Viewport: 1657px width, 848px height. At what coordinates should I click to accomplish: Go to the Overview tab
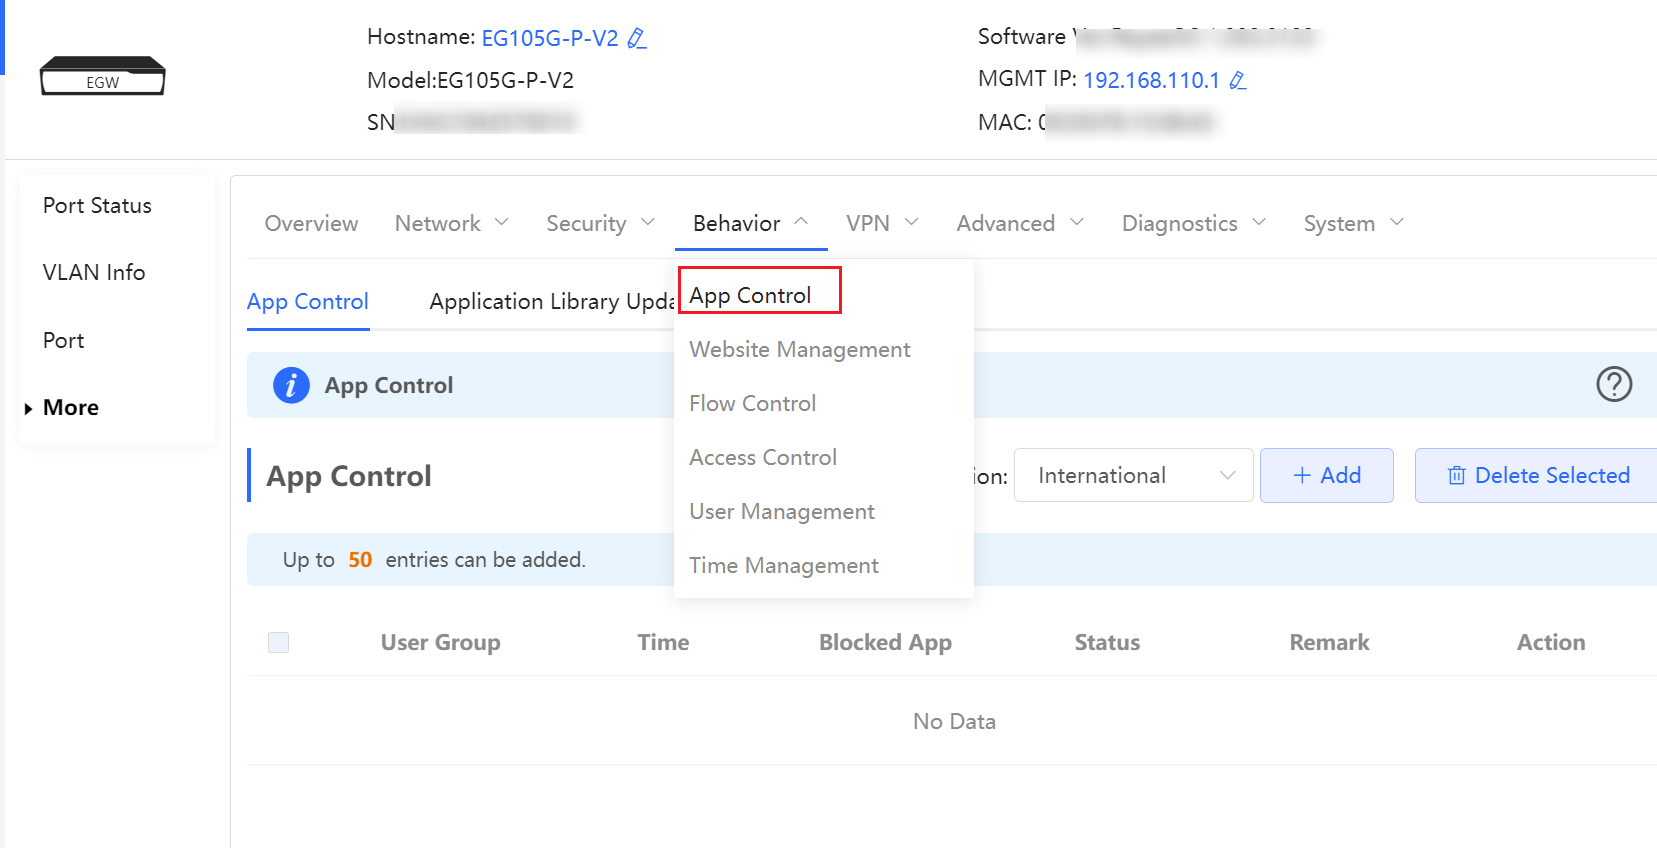point(311,224)
